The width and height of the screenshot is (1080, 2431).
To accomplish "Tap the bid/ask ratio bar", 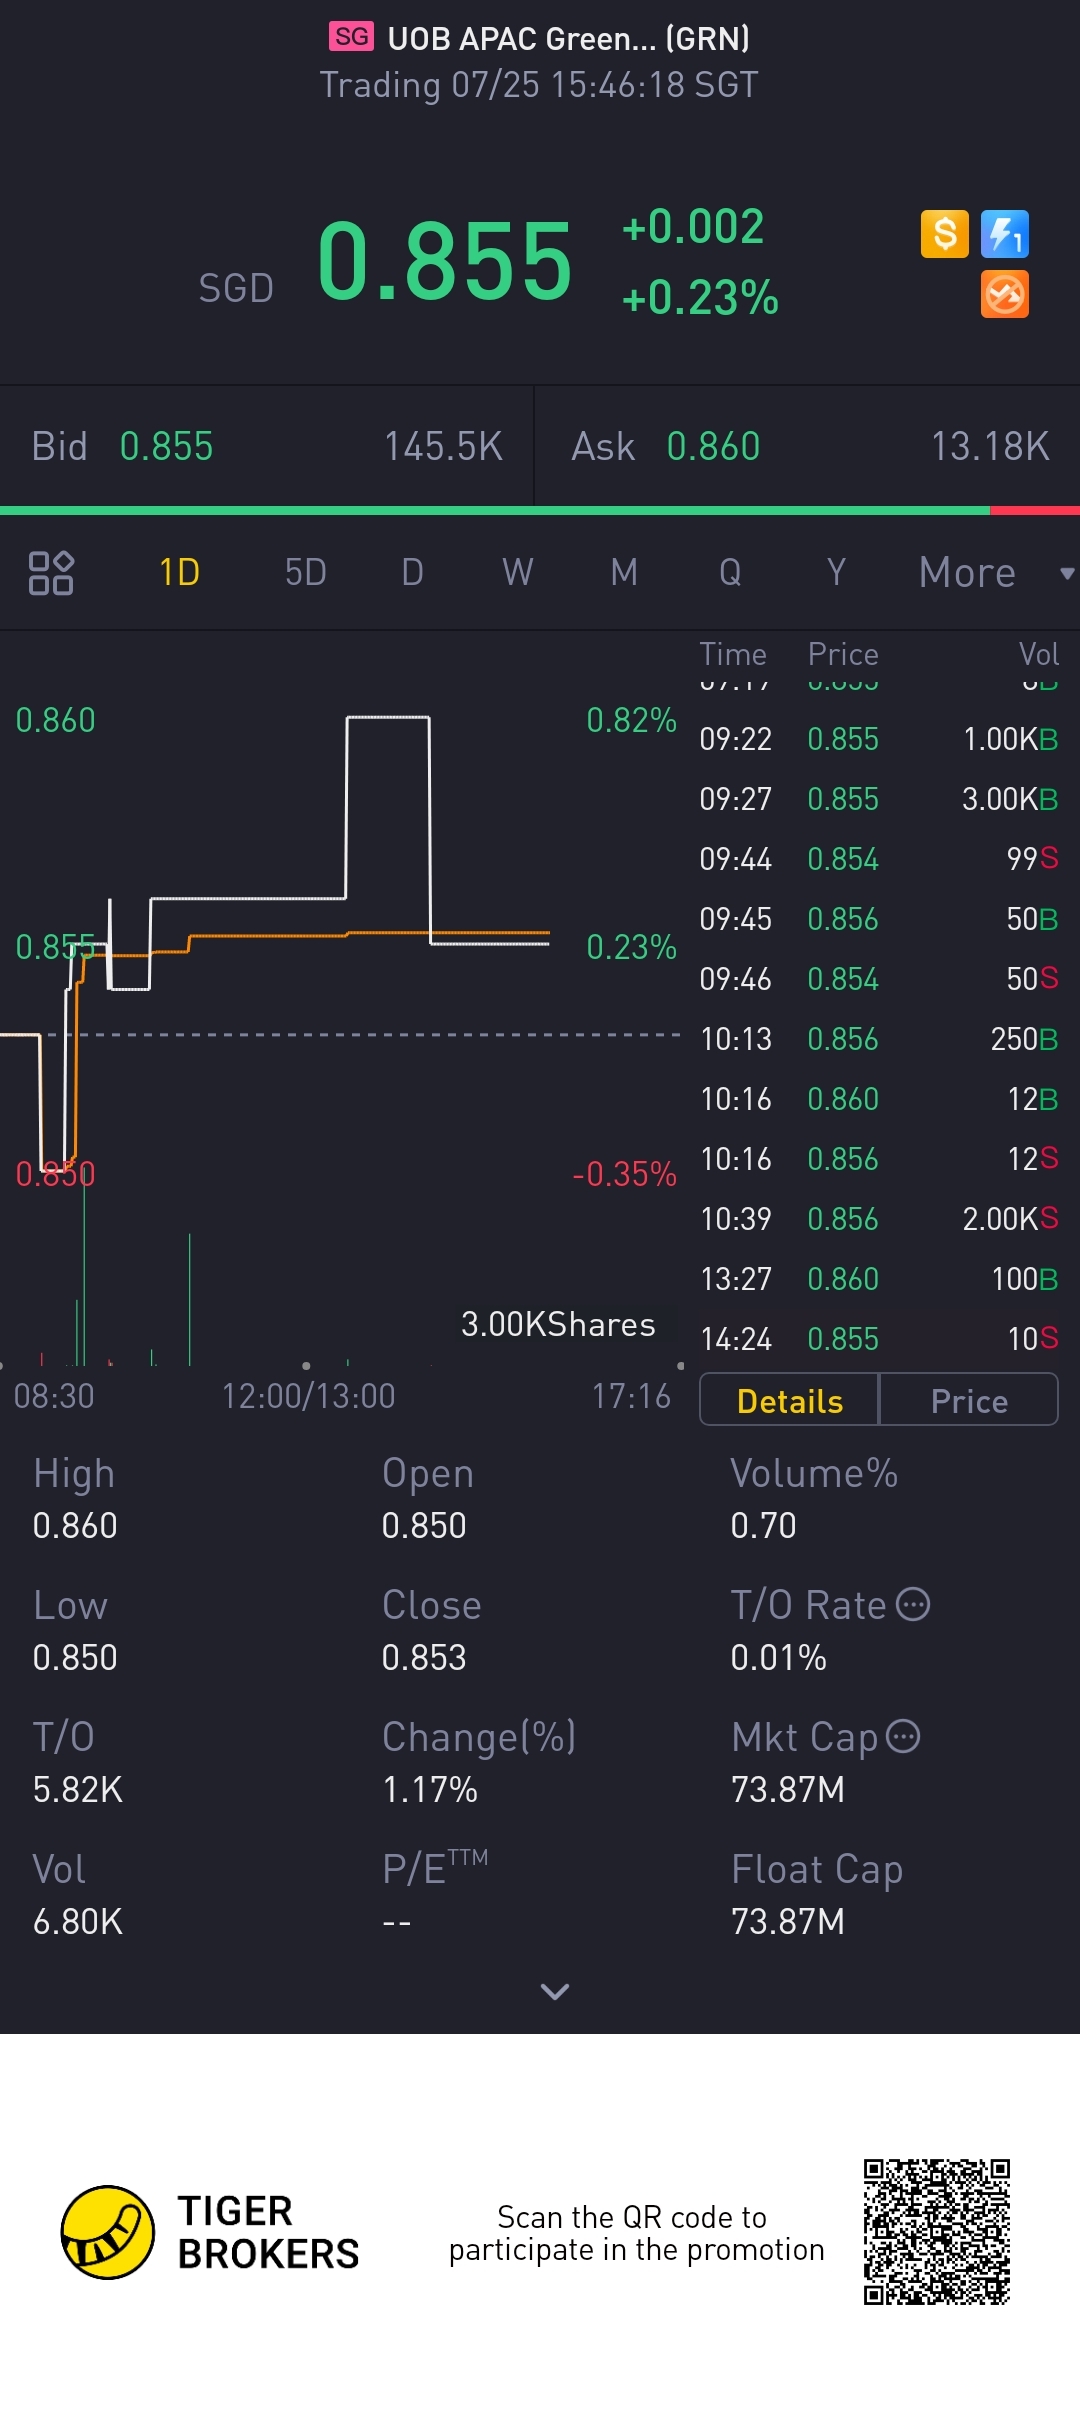I will coord(540,511).
